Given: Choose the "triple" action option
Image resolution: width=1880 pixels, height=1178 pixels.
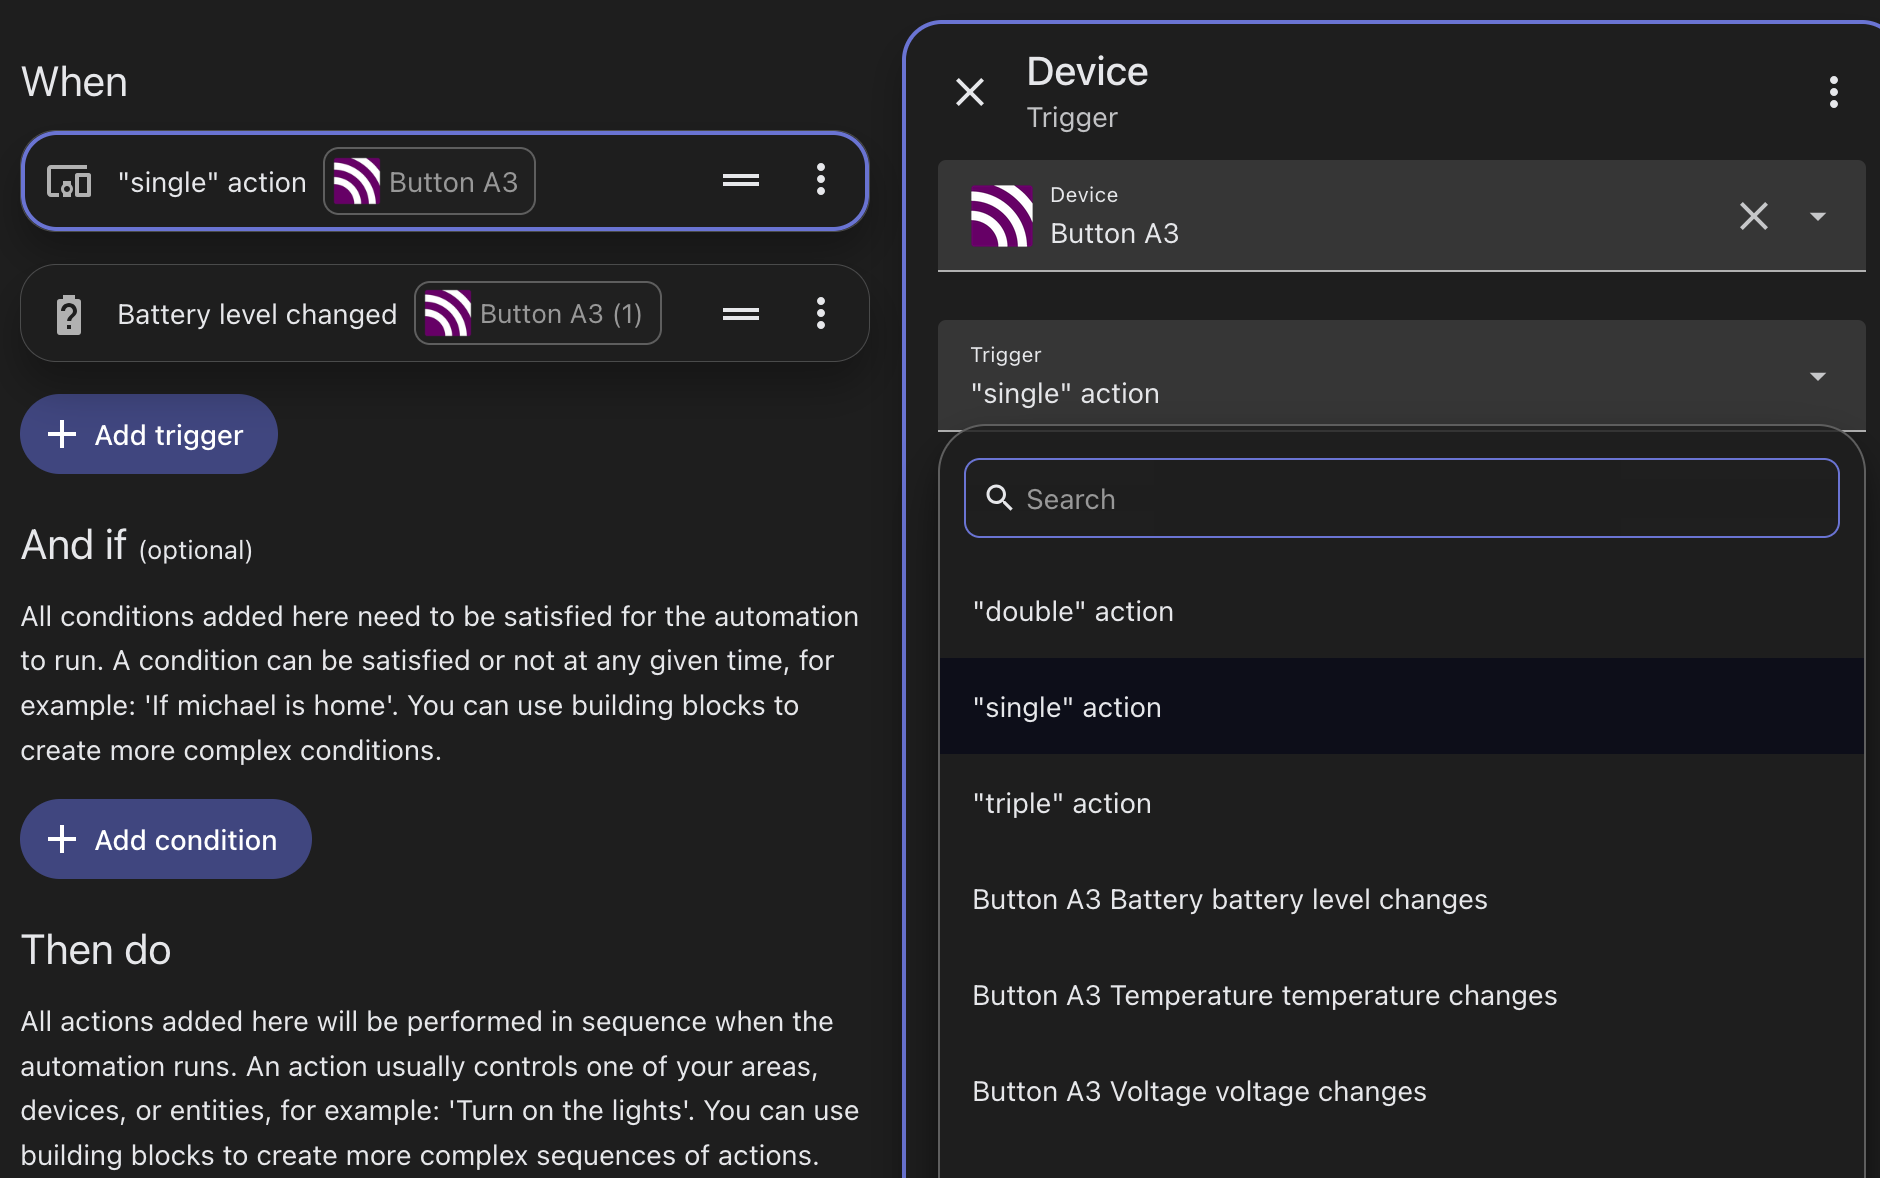Looking at the screenshot, I should click(1402, 803).
